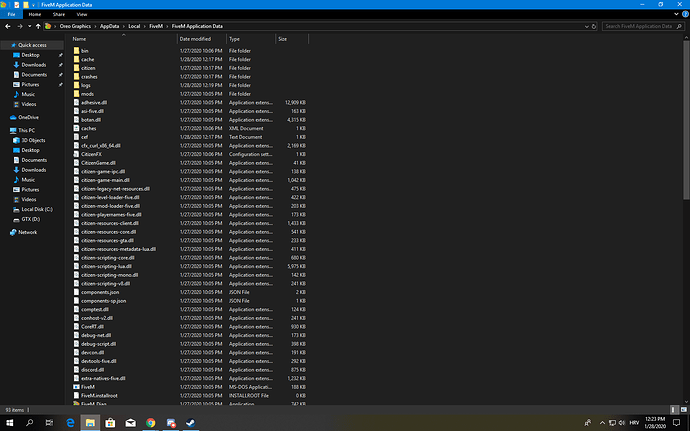The image size is (690, 431).
Task: Expand breadcrumb arrow after Oreo Graphics
Action: coord(95,26)
